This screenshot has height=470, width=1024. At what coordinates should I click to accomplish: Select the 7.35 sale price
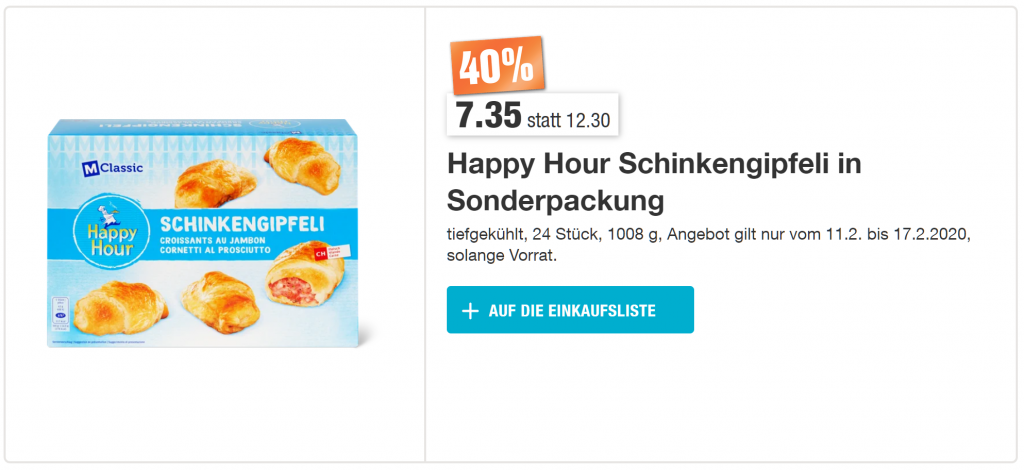[x=489, y=115]
